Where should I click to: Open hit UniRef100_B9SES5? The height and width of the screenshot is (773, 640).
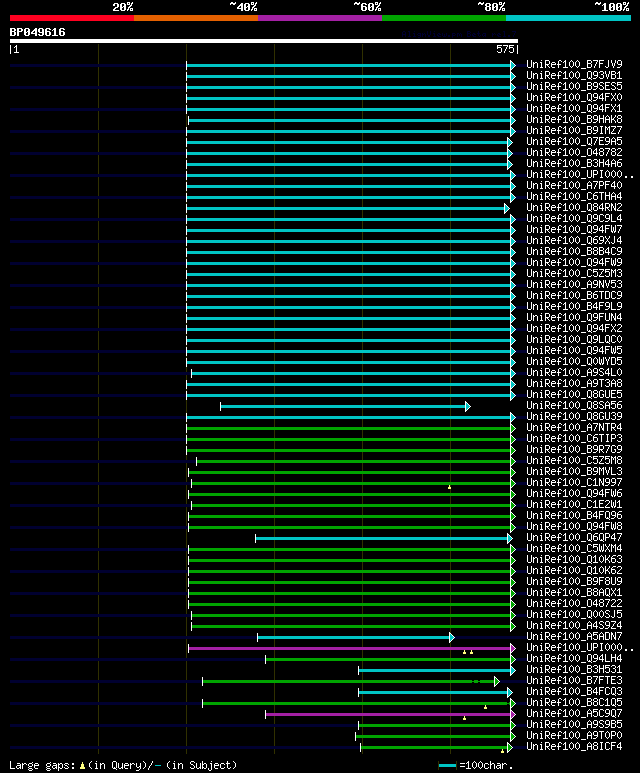[574, 86]
